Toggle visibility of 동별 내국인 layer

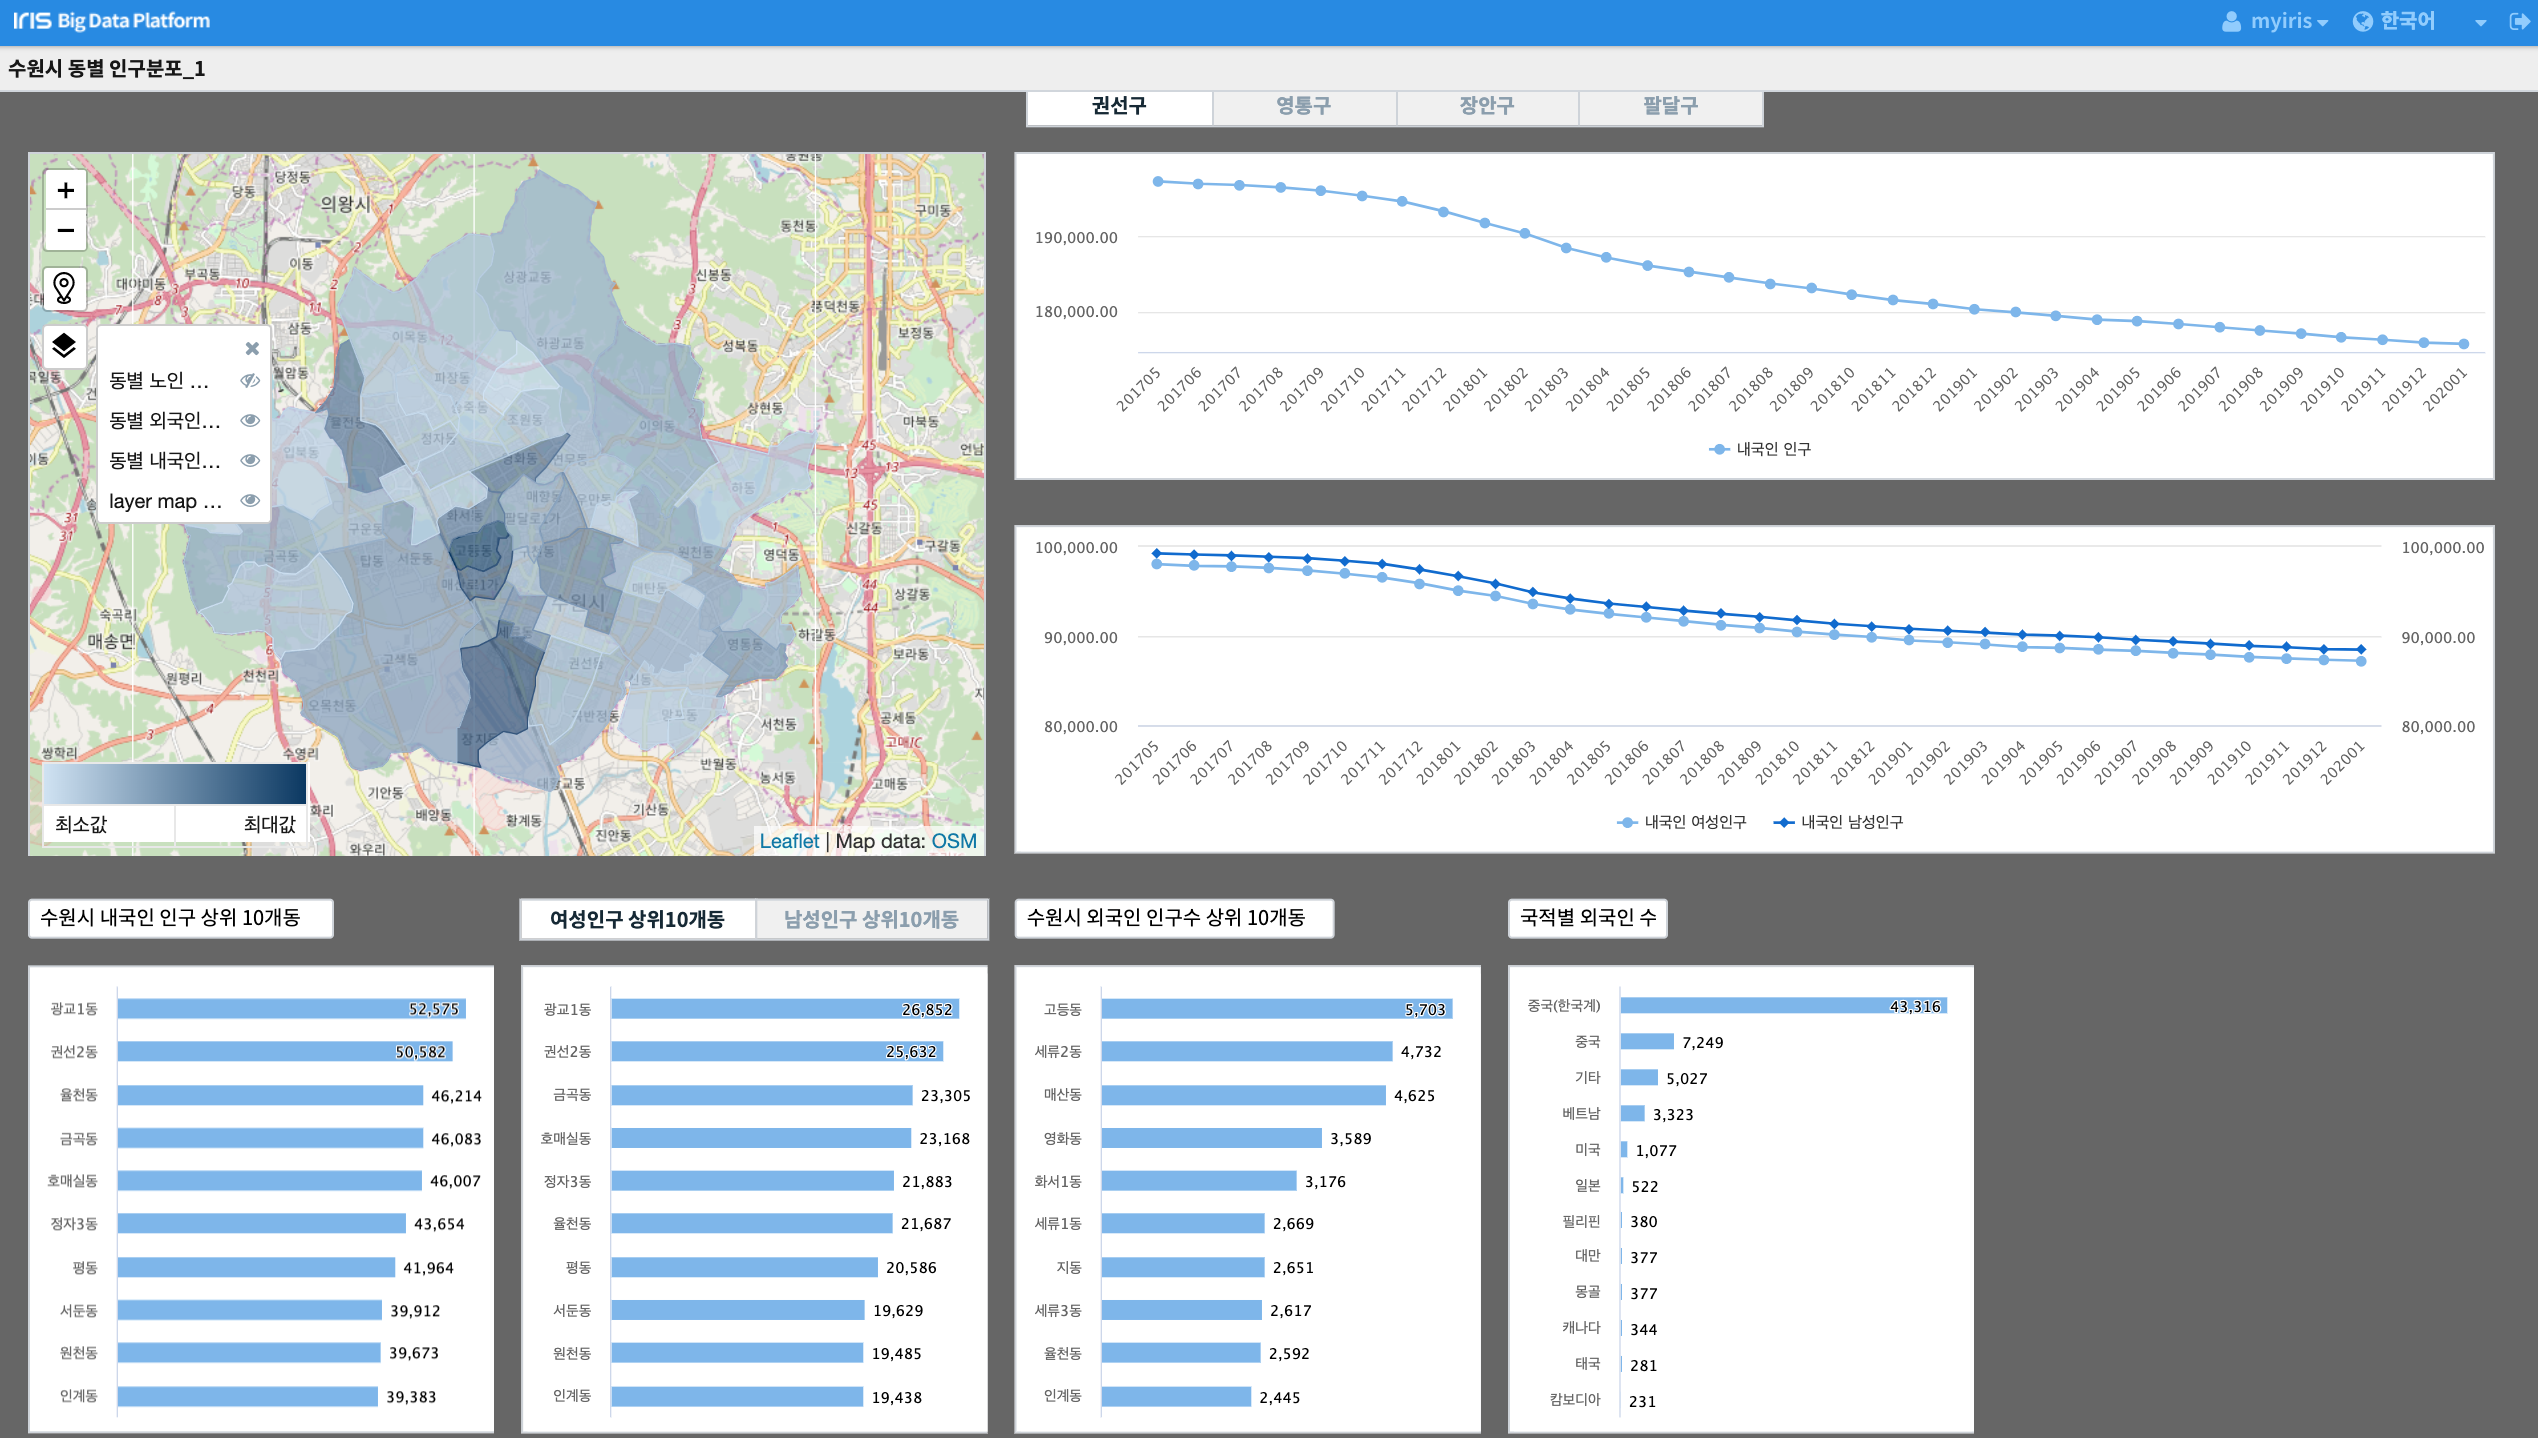250,460
